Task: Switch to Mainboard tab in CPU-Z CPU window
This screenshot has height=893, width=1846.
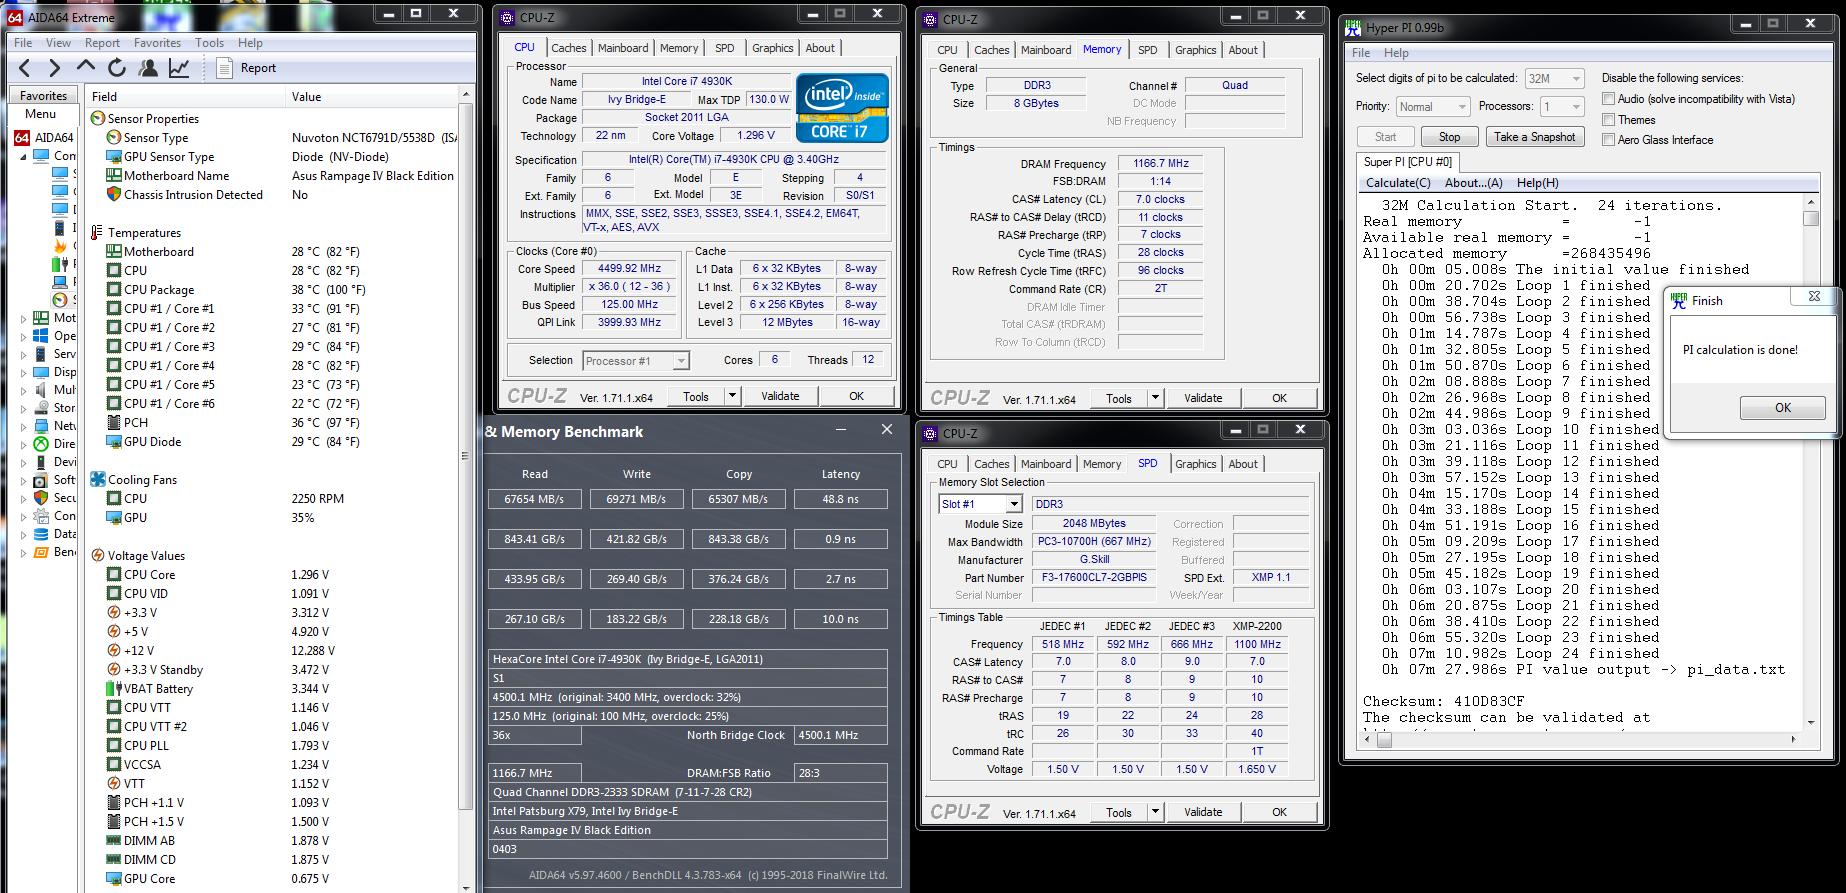Action: 623,48
